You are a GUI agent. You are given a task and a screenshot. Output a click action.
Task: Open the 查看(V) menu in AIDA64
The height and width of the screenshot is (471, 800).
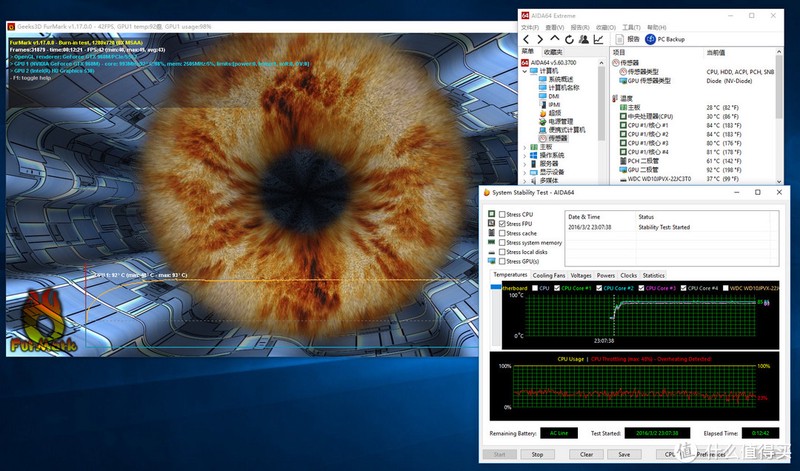pos(555,27)
